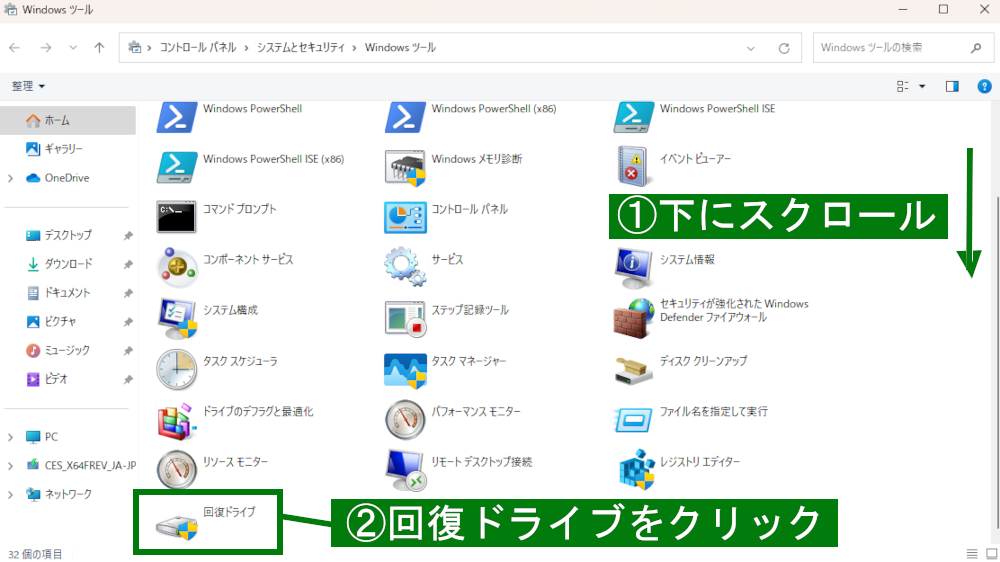Open サービス gear icon
The width and height of the screenshot is (1000, 562).
pos(405,267)
